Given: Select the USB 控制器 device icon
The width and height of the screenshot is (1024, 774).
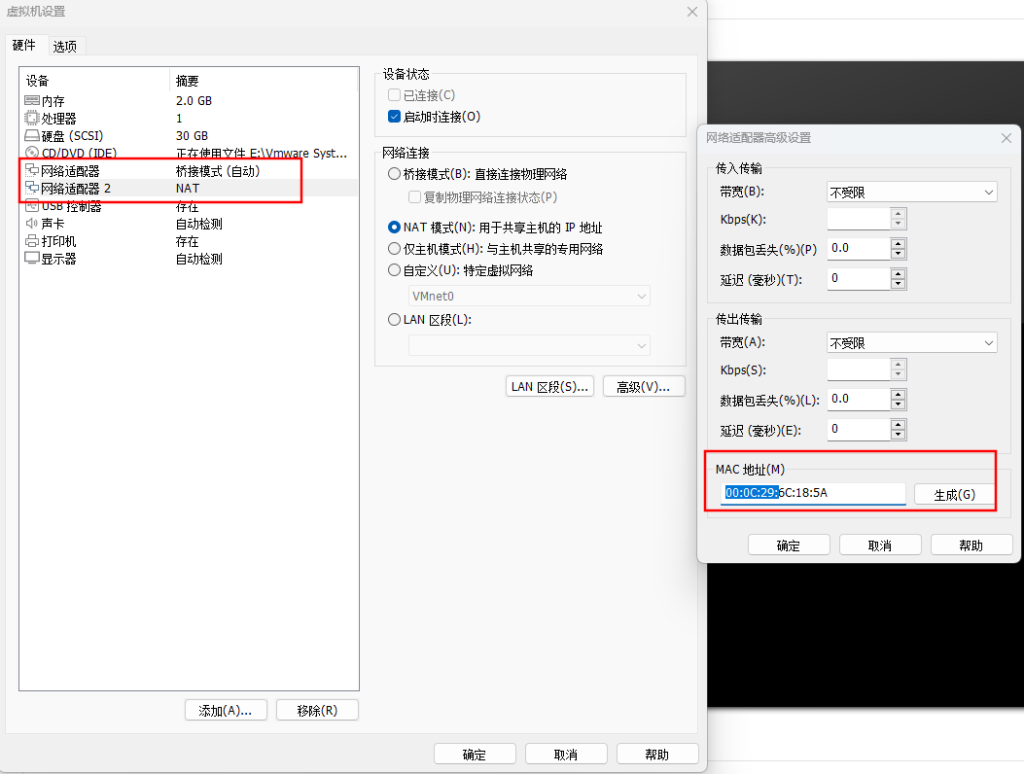Looking at the screenshot, I should (x=32, y=207).
